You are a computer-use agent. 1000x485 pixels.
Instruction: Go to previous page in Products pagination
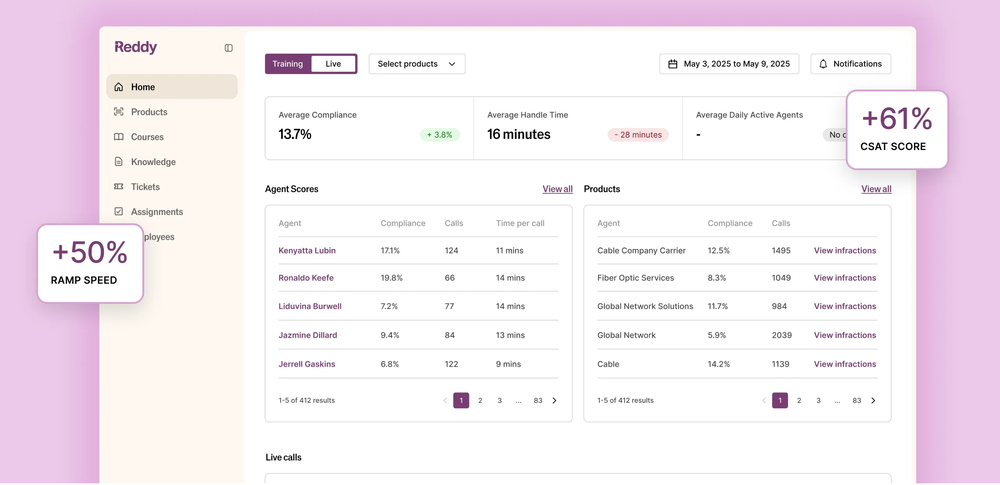(x=764, y=401)
